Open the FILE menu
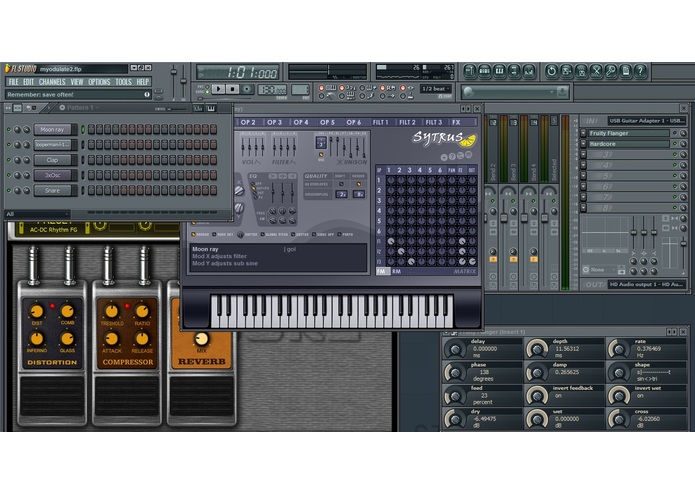This screenshot has width=695, height=494. [x=13, y=82]
